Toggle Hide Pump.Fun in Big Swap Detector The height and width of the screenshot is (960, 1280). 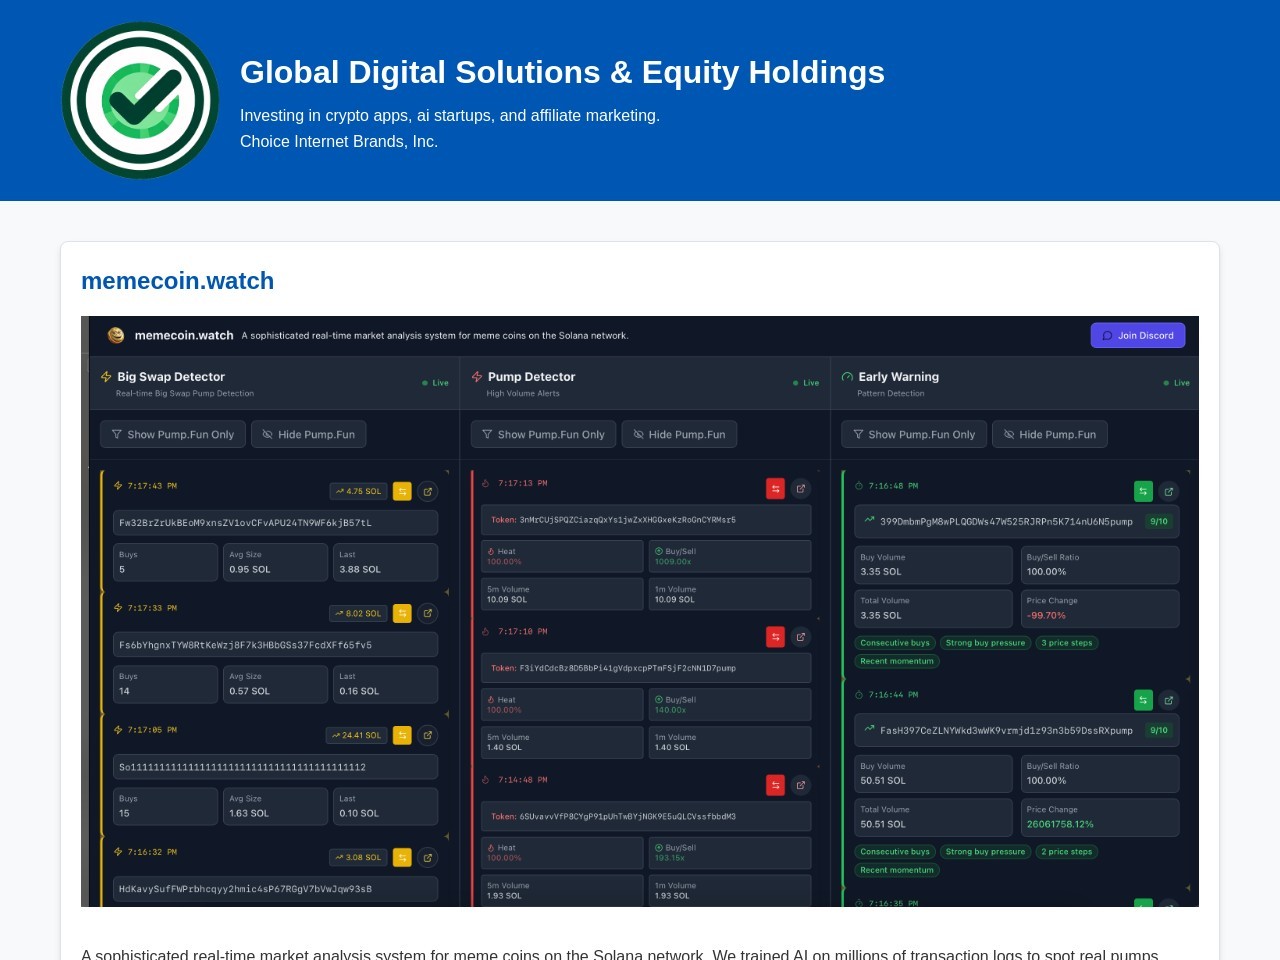pyautogui.click(x=308, y=434)
